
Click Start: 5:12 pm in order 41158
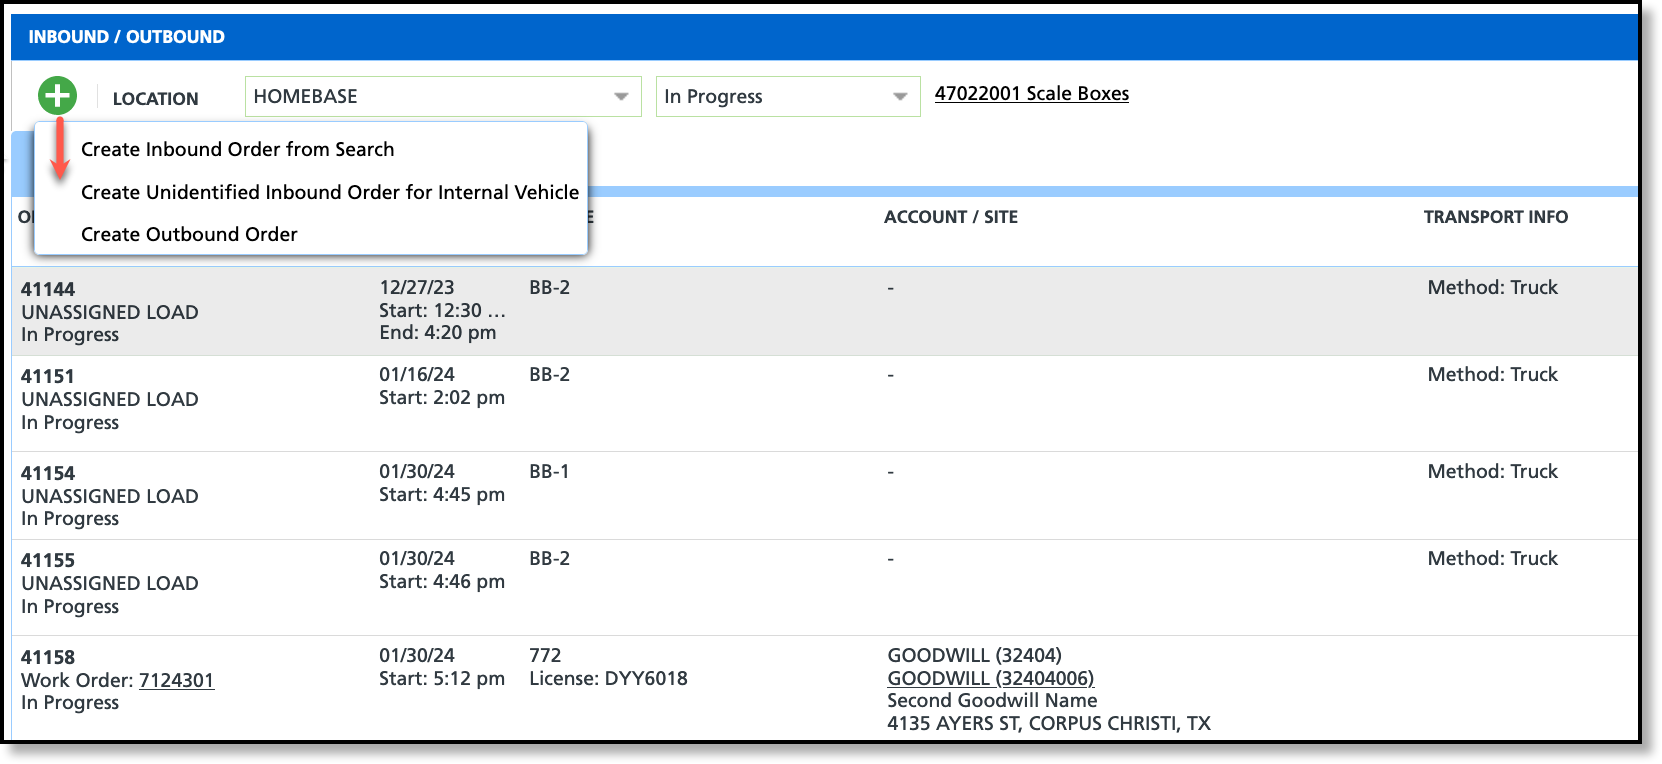coord(442,678)
